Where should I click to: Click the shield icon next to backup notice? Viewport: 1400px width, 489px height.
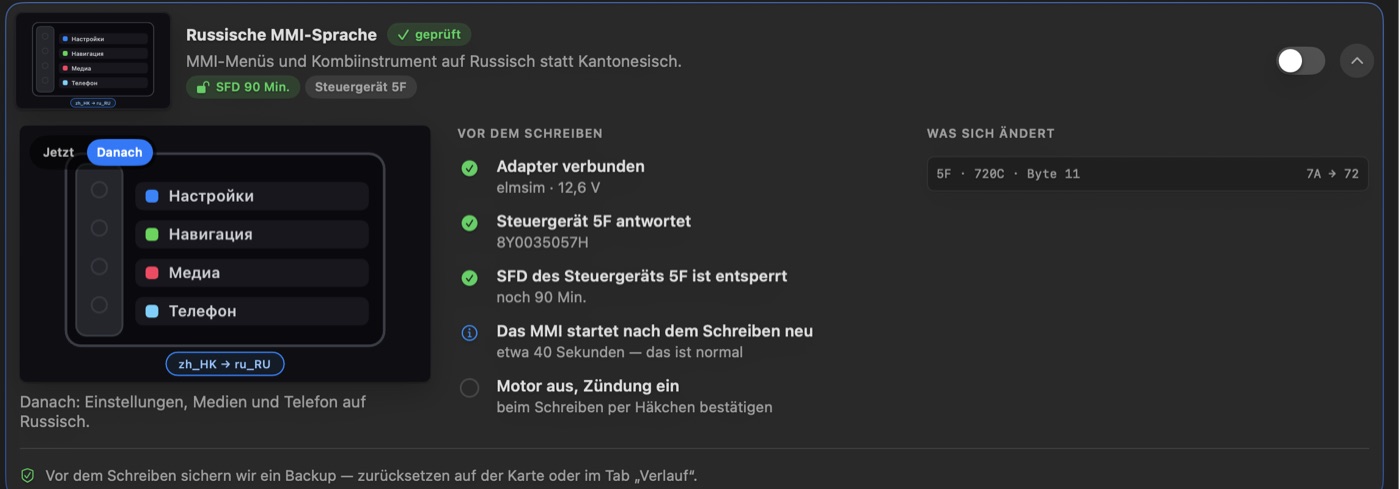coord(28,476)
